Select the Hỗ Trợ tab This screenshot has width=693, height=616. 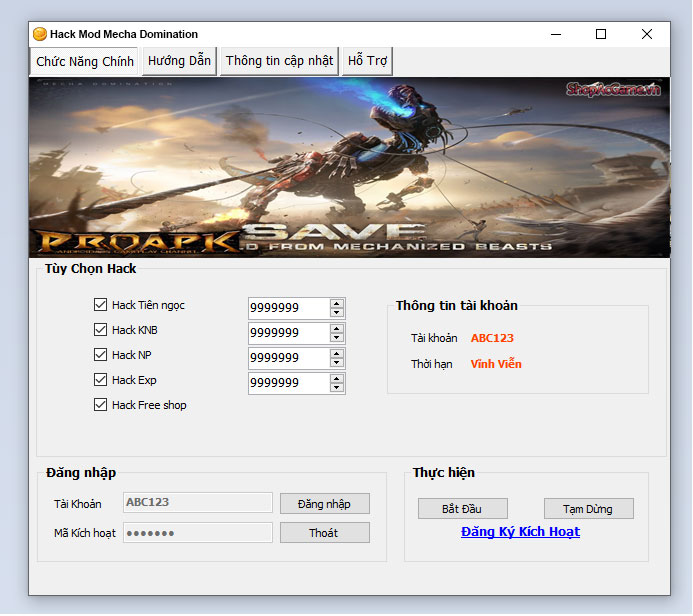[x=367, y=61]
